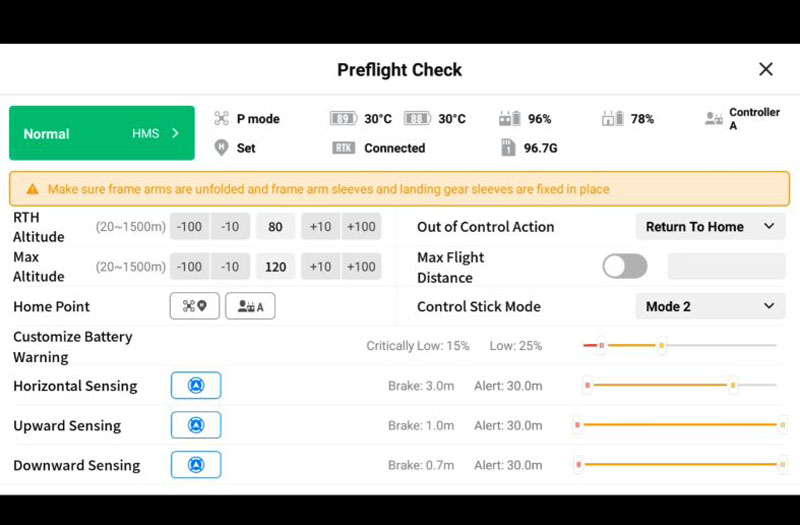The image size is (800, 525).
Task: Toggle Horizontal Sensing obstacle avoidance icon
Action: 196,385
